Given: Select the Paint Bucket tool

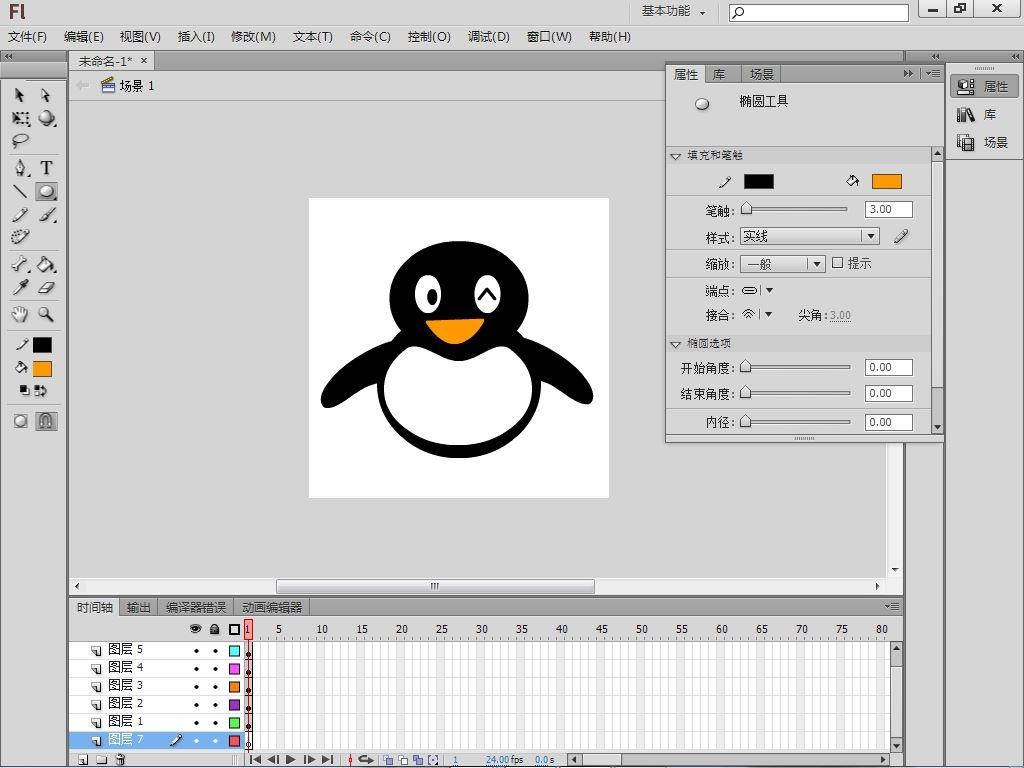Looking at the screenshot, I should (46, 264).
